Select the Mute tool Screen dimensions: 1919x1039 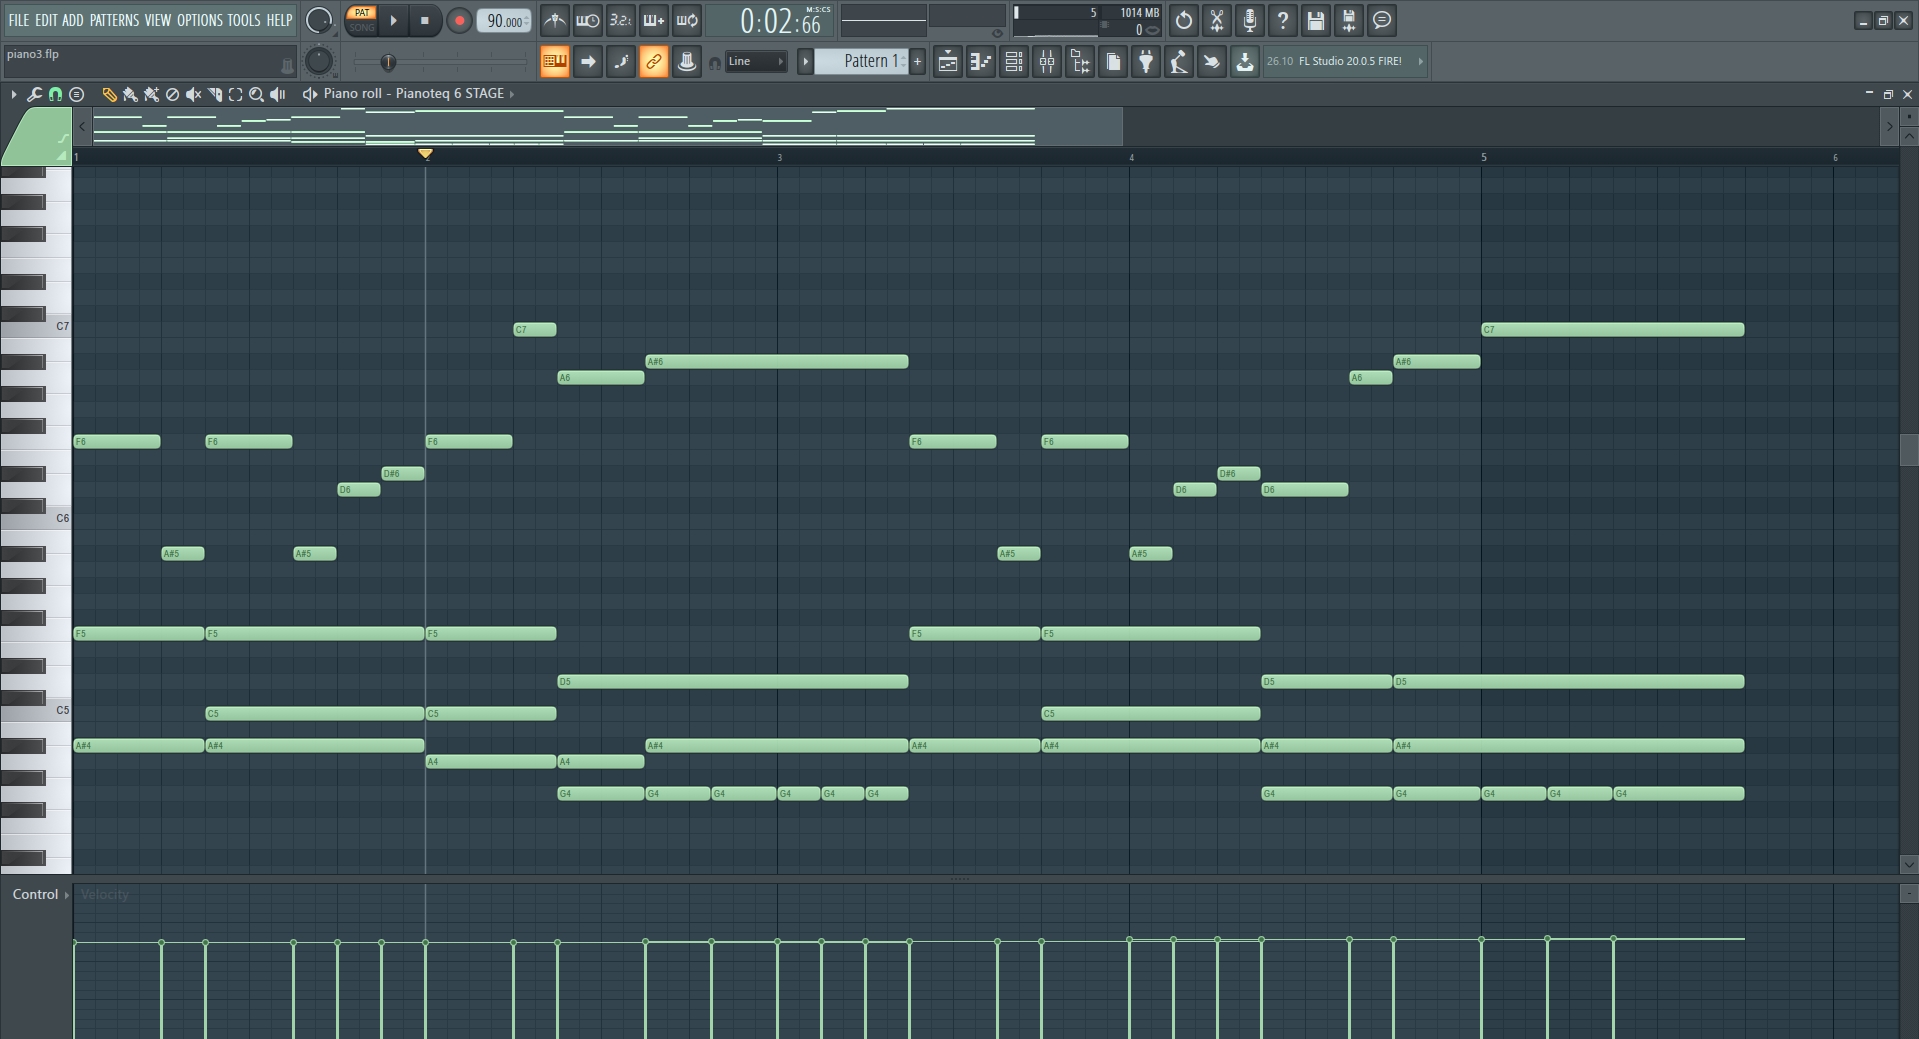(193, 94)
